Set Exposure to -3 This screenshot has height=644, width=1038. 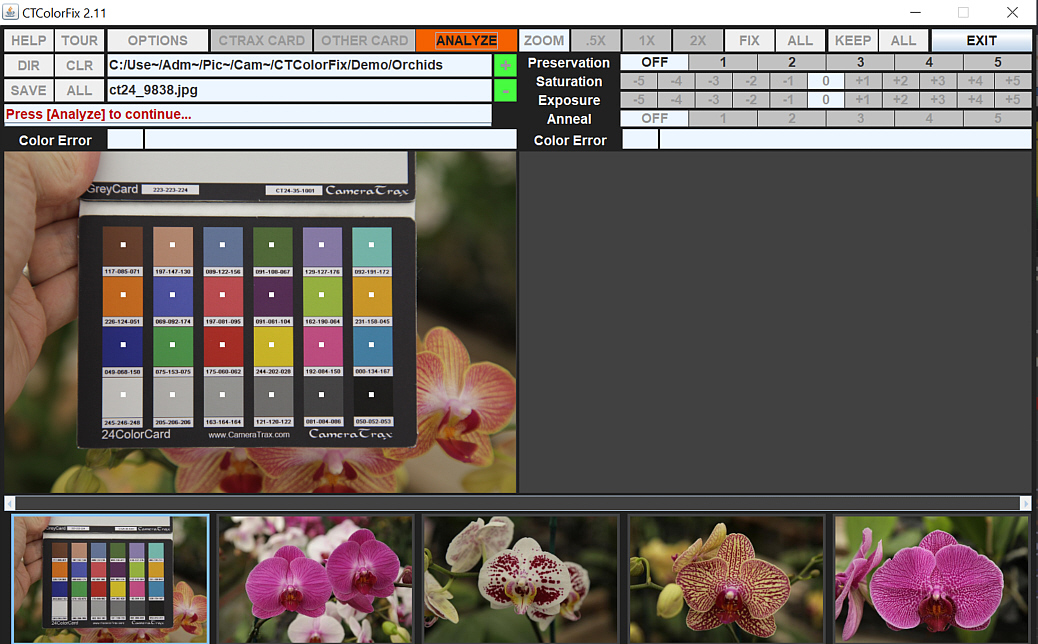coord(713,100)
